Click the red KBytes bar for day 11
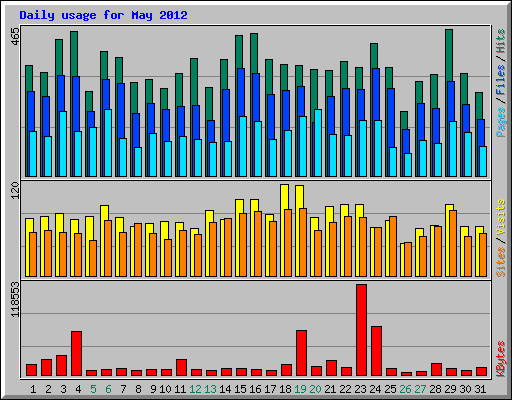This screenshot has width=512, height=400. (x=181, y=368)
